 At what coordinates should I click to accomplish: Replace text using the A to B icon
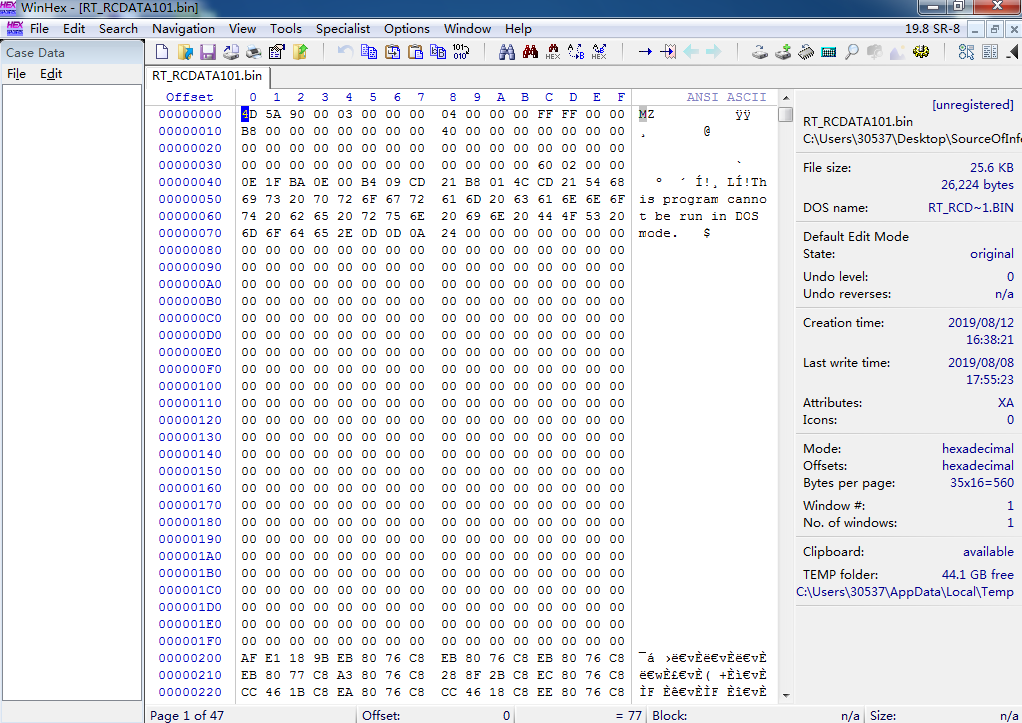click(x=576, y=52)
